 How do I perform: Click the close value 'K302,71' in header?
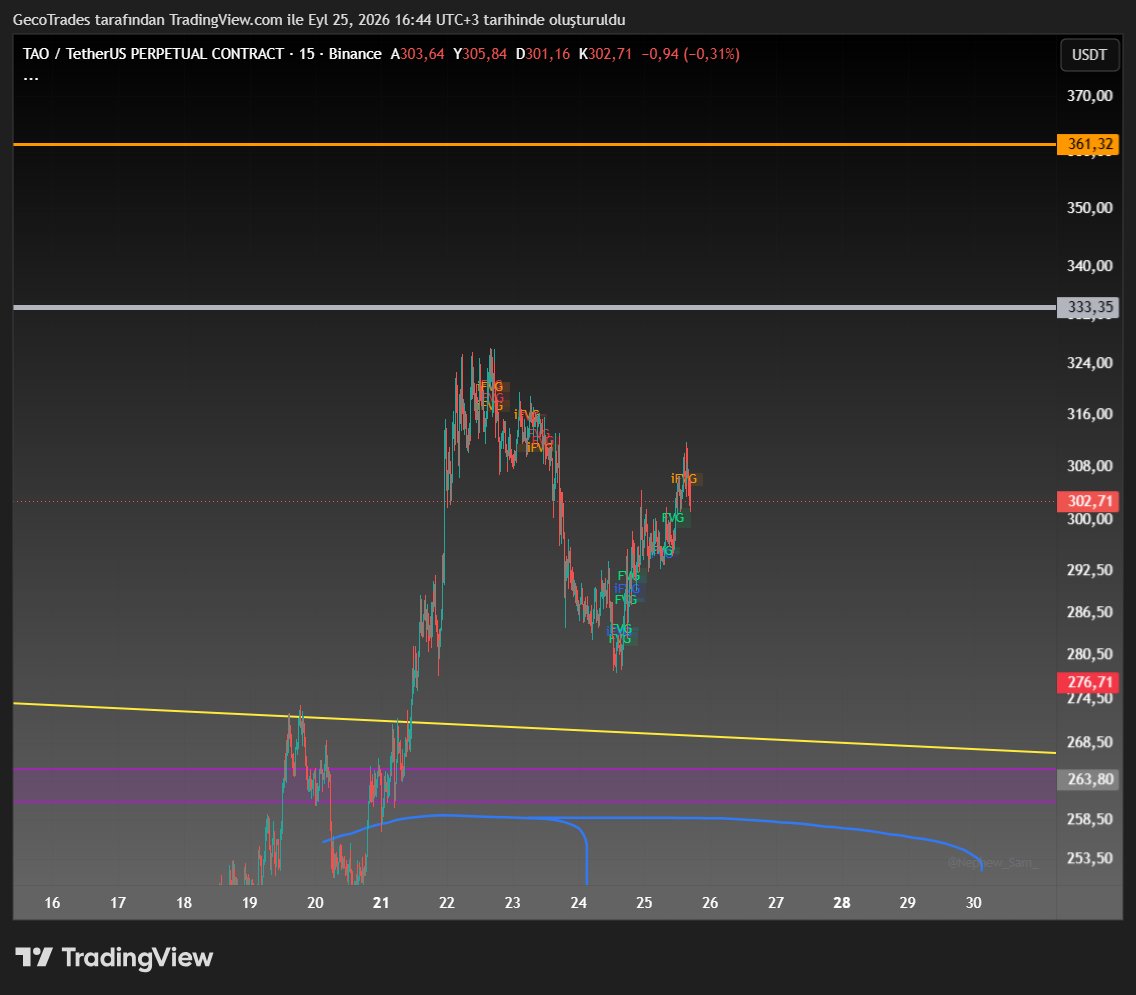coord(605,54)
